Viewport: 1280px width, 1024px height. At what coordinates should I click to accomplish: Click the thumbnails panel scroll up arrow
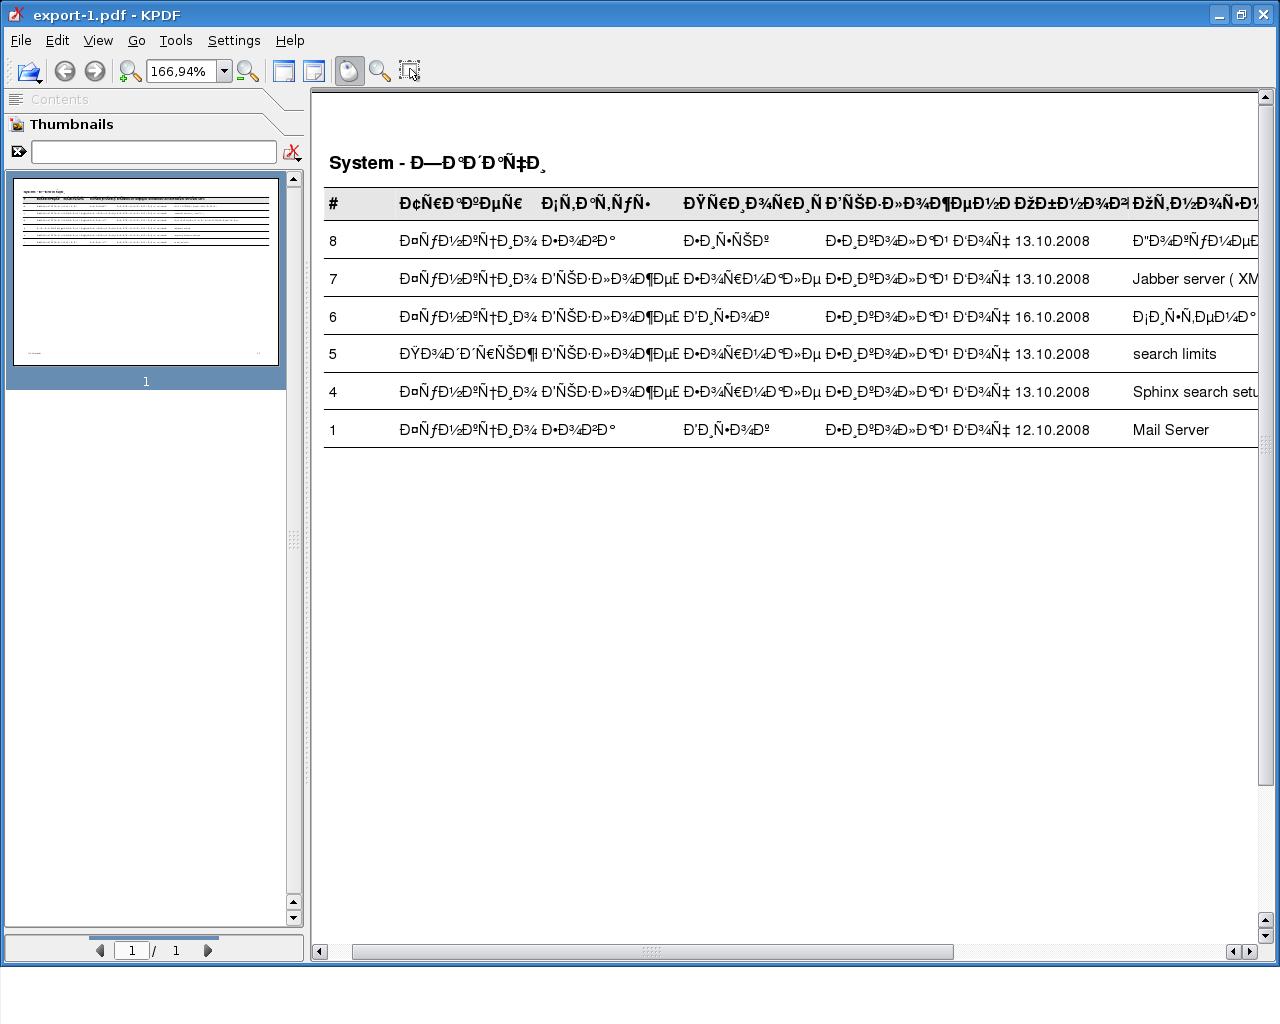pos(294,179)
